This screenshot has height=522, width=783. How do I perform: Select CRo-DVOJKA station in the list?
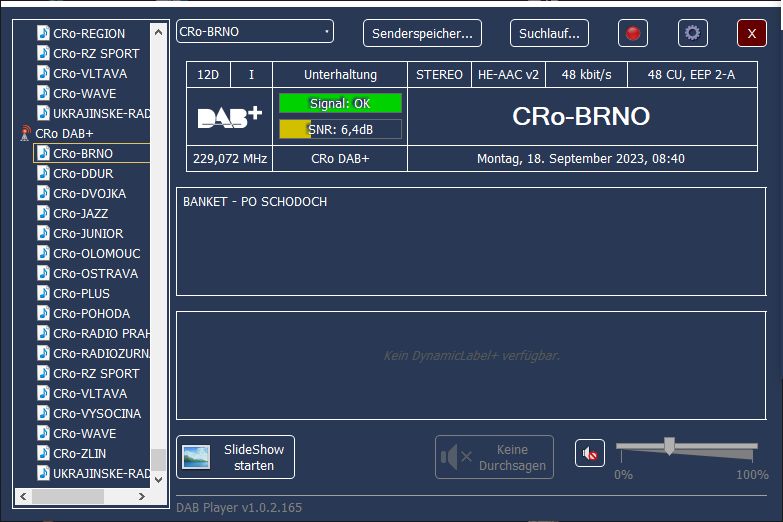tap(90, 193)
